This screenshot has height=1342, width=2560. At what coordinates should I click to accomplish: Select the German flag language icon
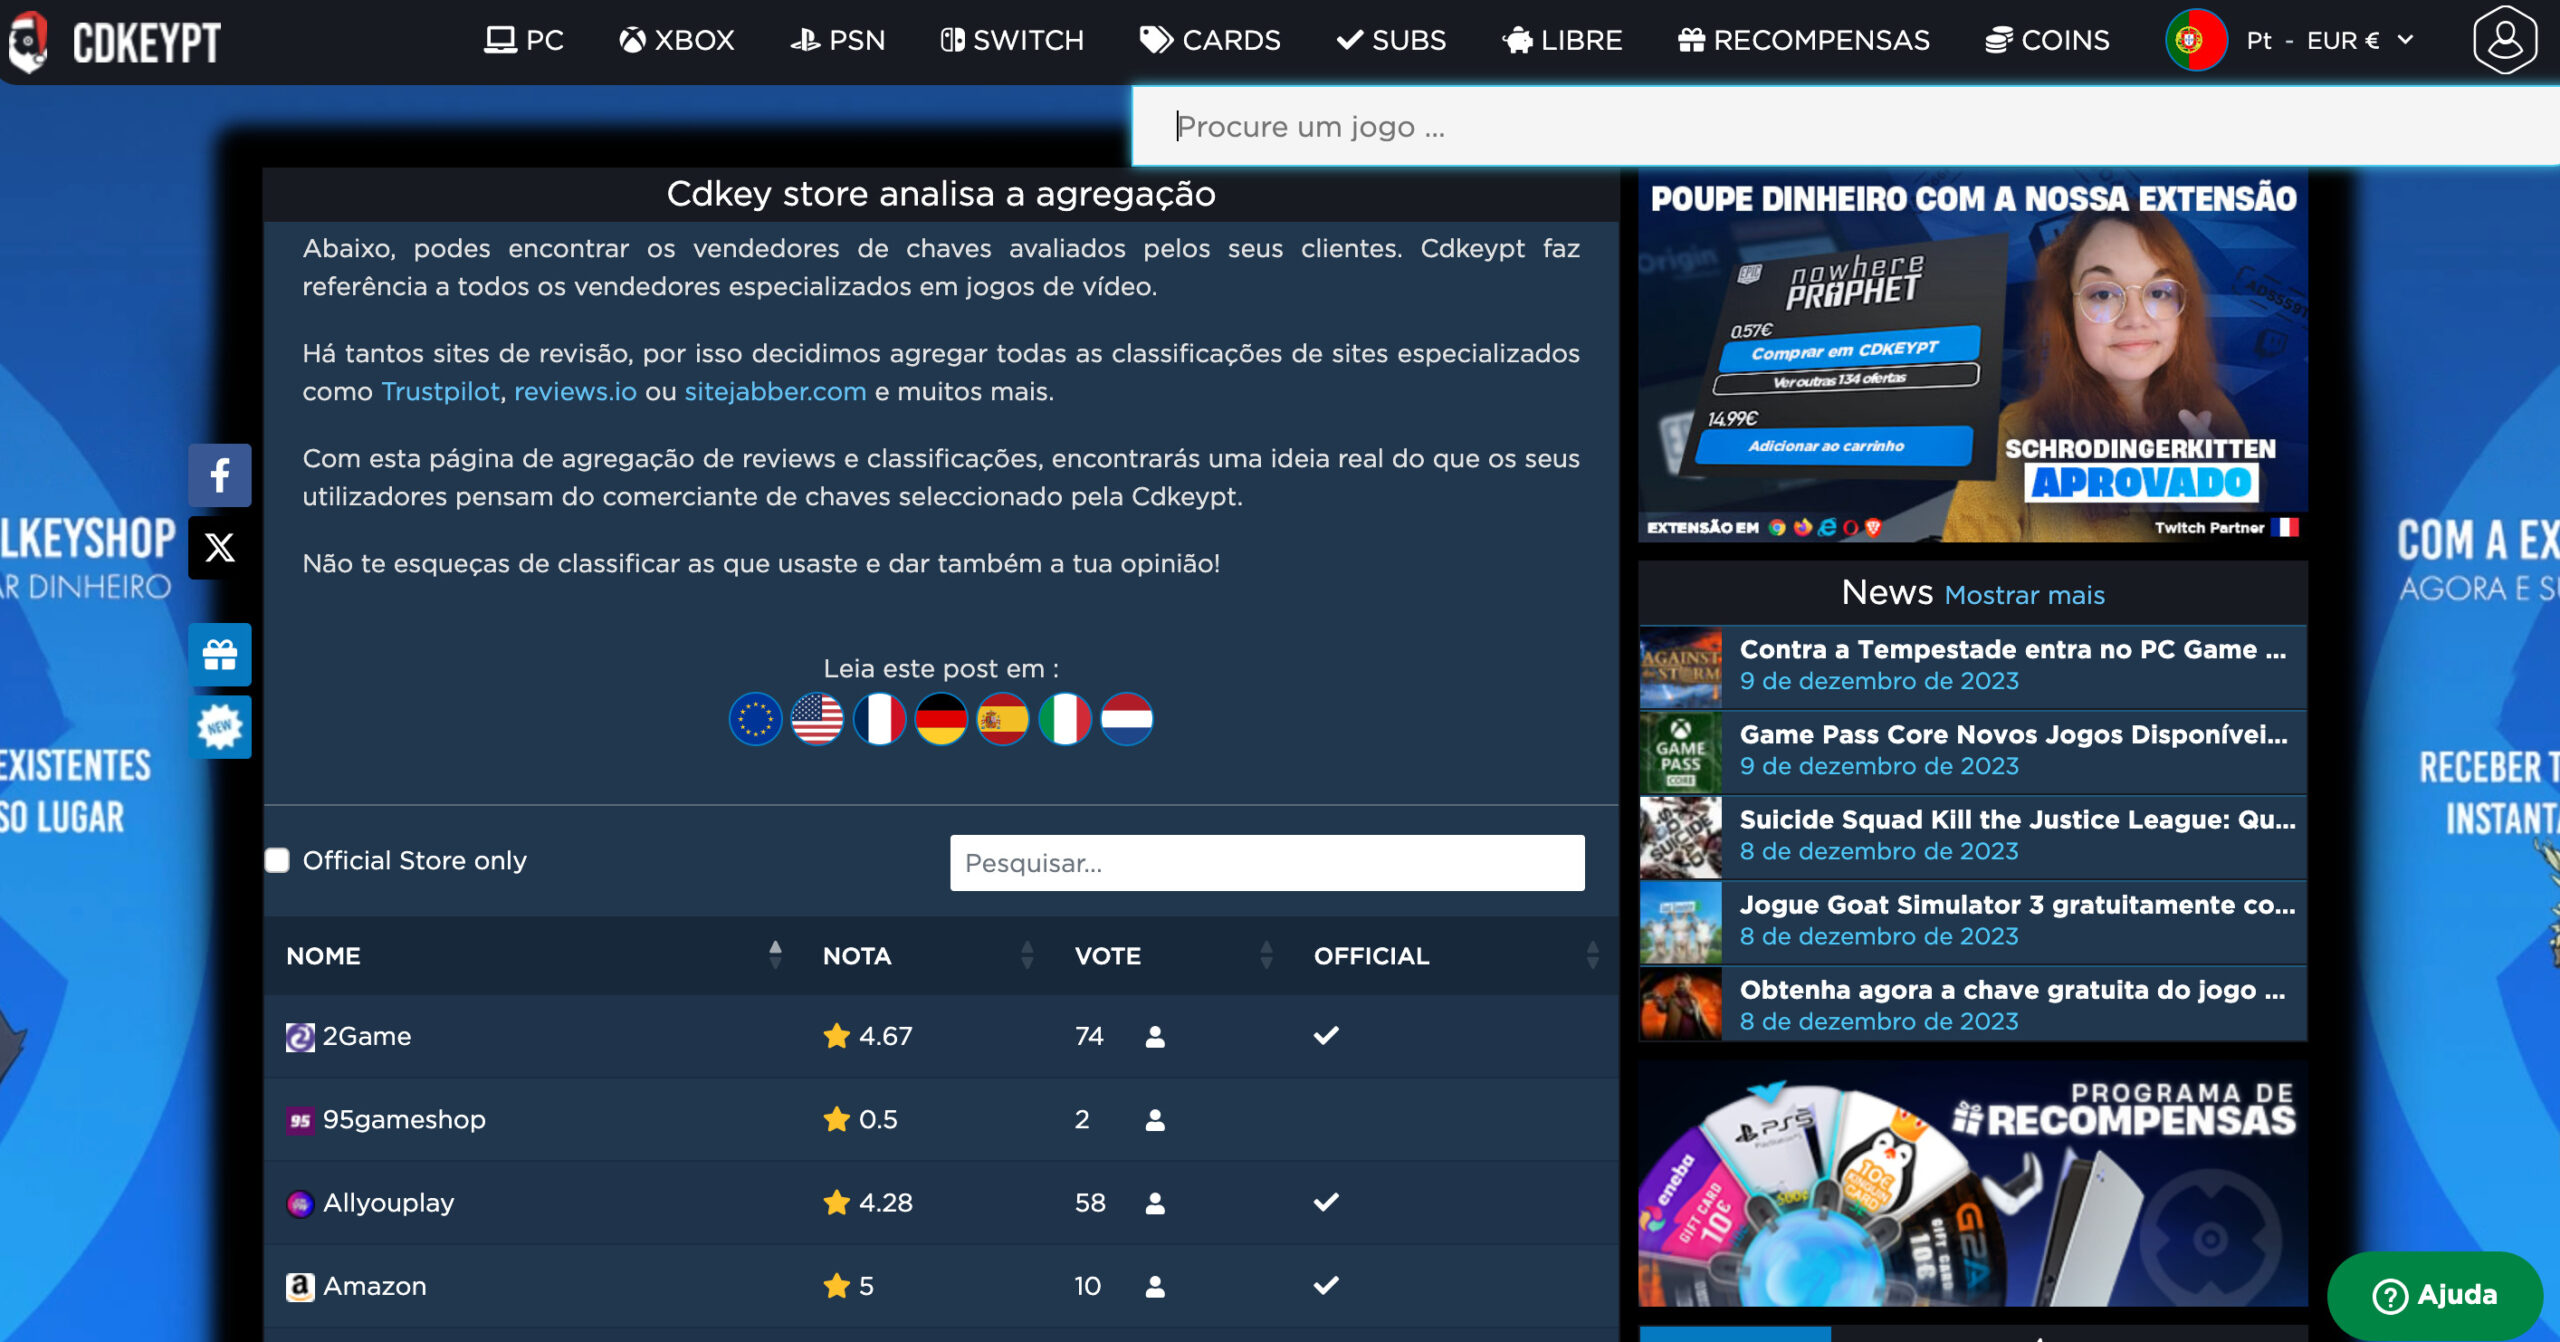(941, 719)
